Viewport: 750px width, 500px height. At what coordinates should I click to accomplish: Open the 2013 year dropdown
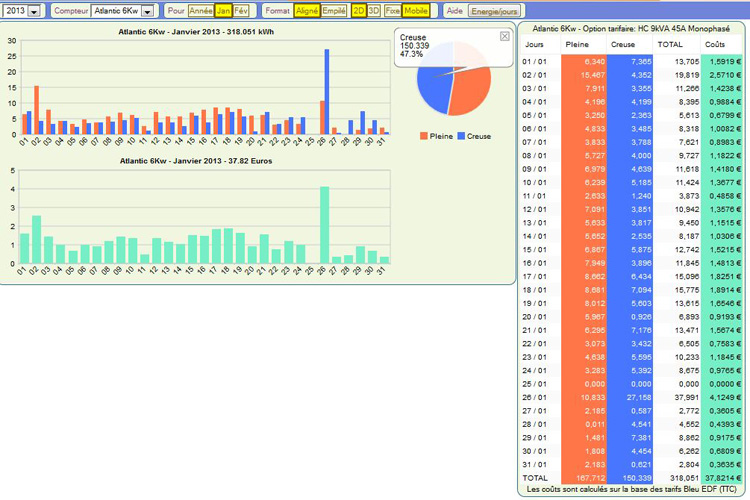pos(34,11)
